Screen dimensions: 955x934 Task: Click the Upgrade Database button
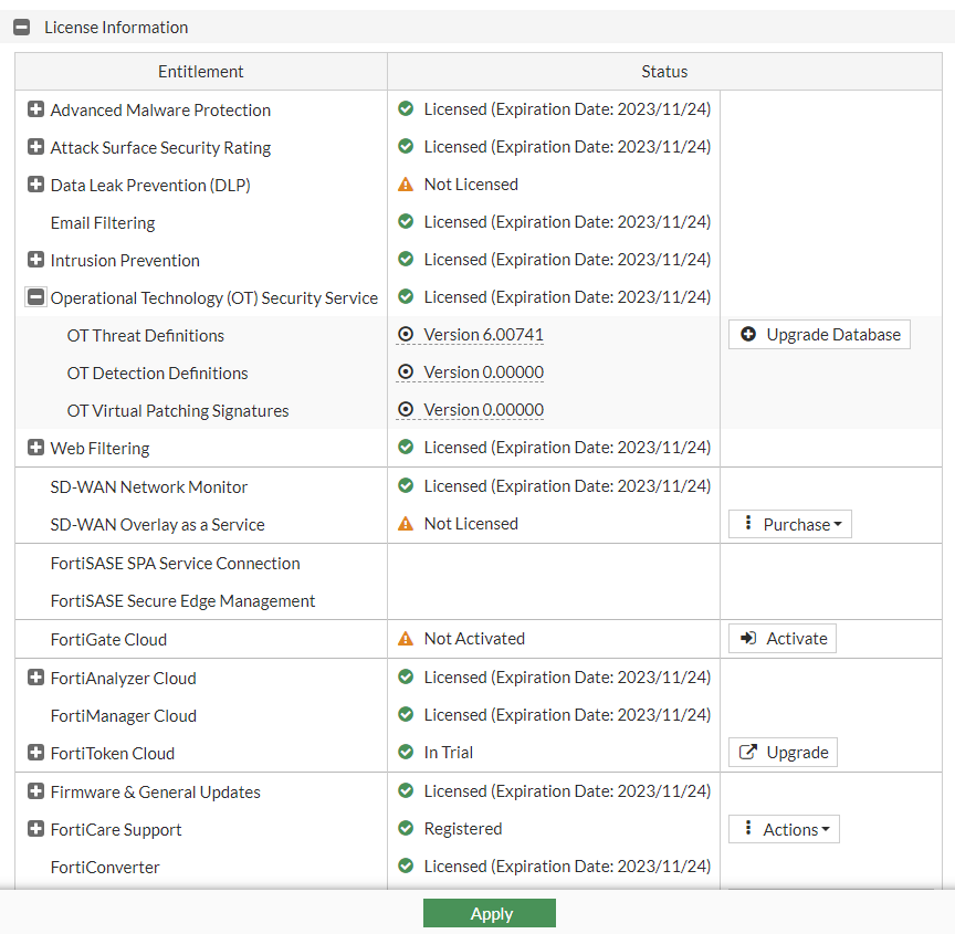tap(820, 335)
